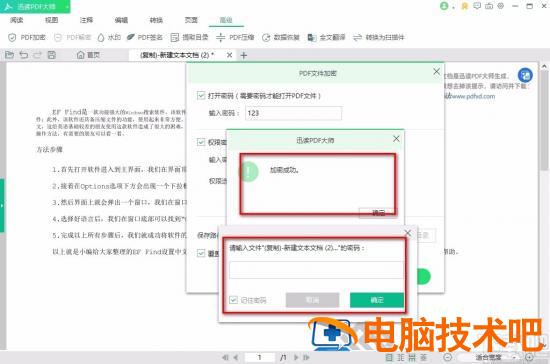Open settings gear icon in title bar

(x=501, y=6)
